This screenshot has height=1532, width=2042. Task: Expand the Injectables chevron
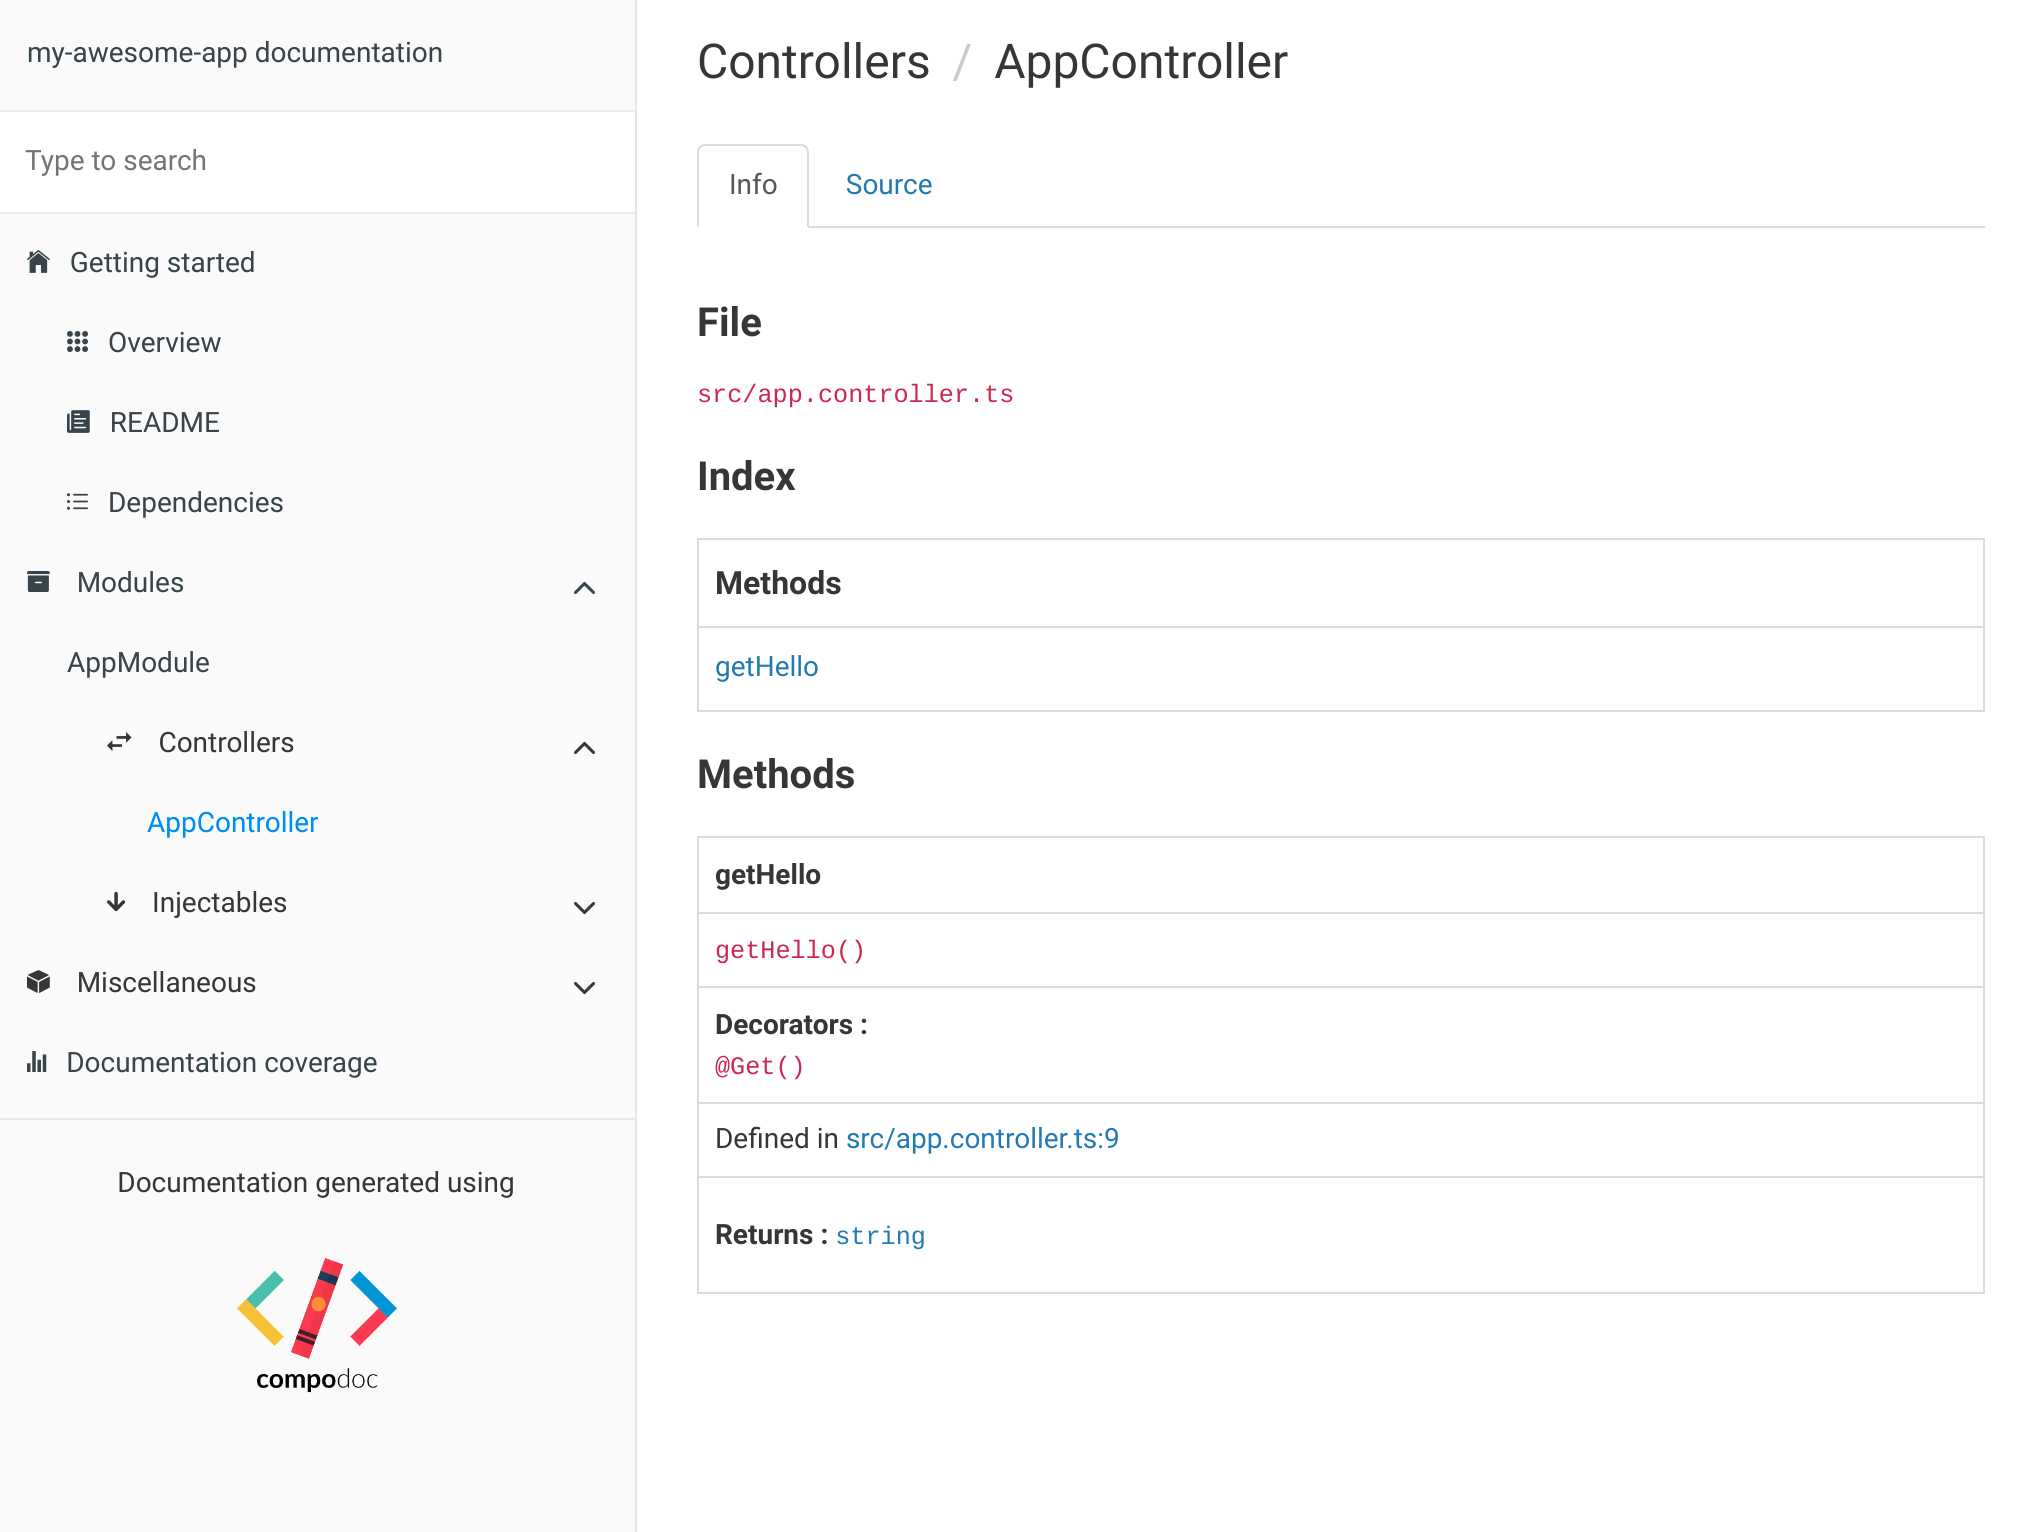coord(584,908)
